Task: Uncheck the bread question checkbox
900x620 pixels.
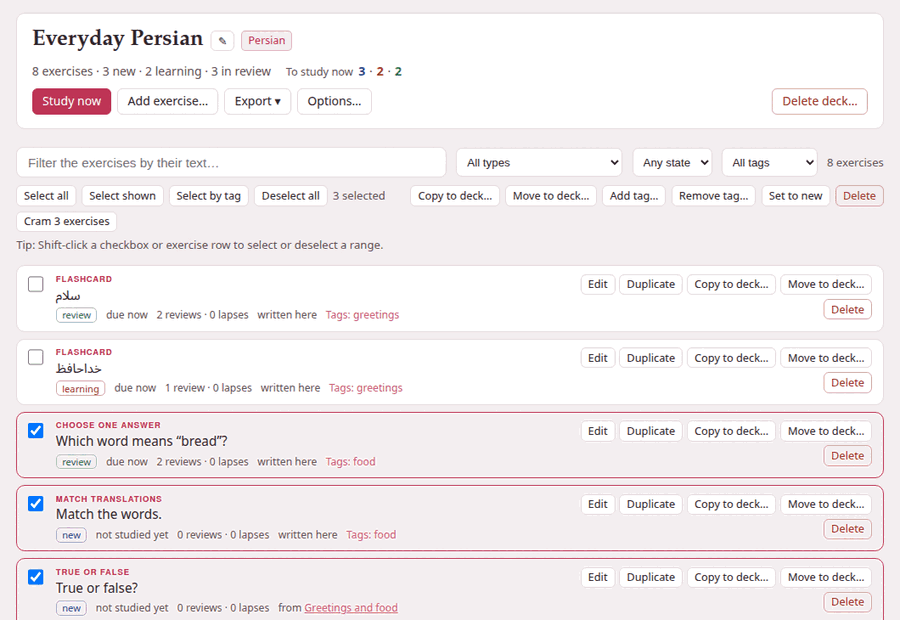Action: (36, 431)
